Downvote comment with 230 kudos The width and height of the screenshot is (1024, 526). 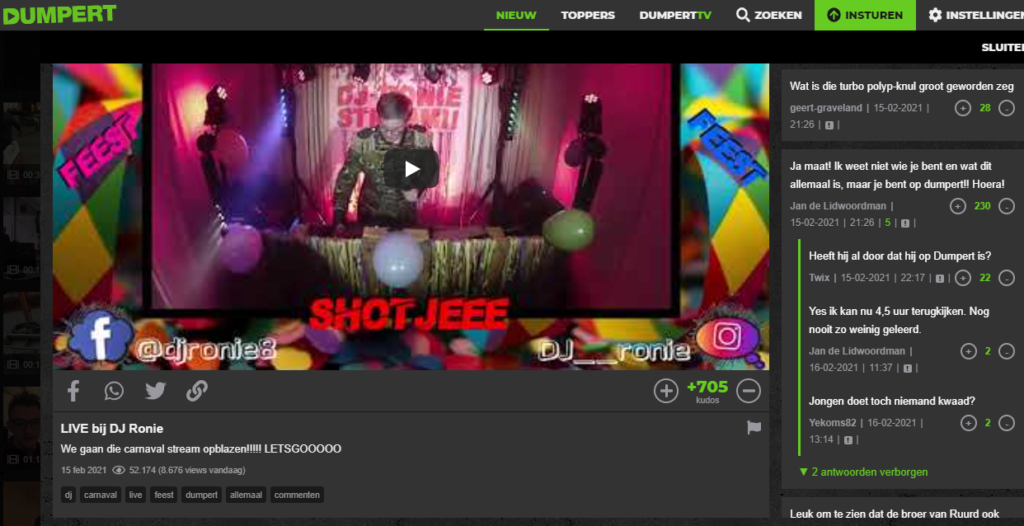click(1006, 206)
